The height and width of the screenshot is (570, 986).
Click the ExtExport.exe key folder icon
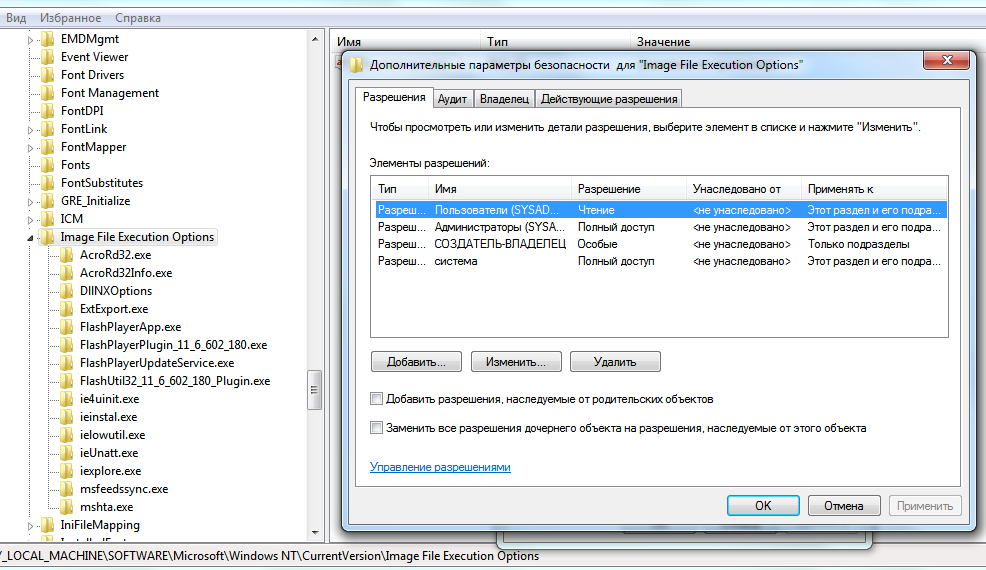67,309
